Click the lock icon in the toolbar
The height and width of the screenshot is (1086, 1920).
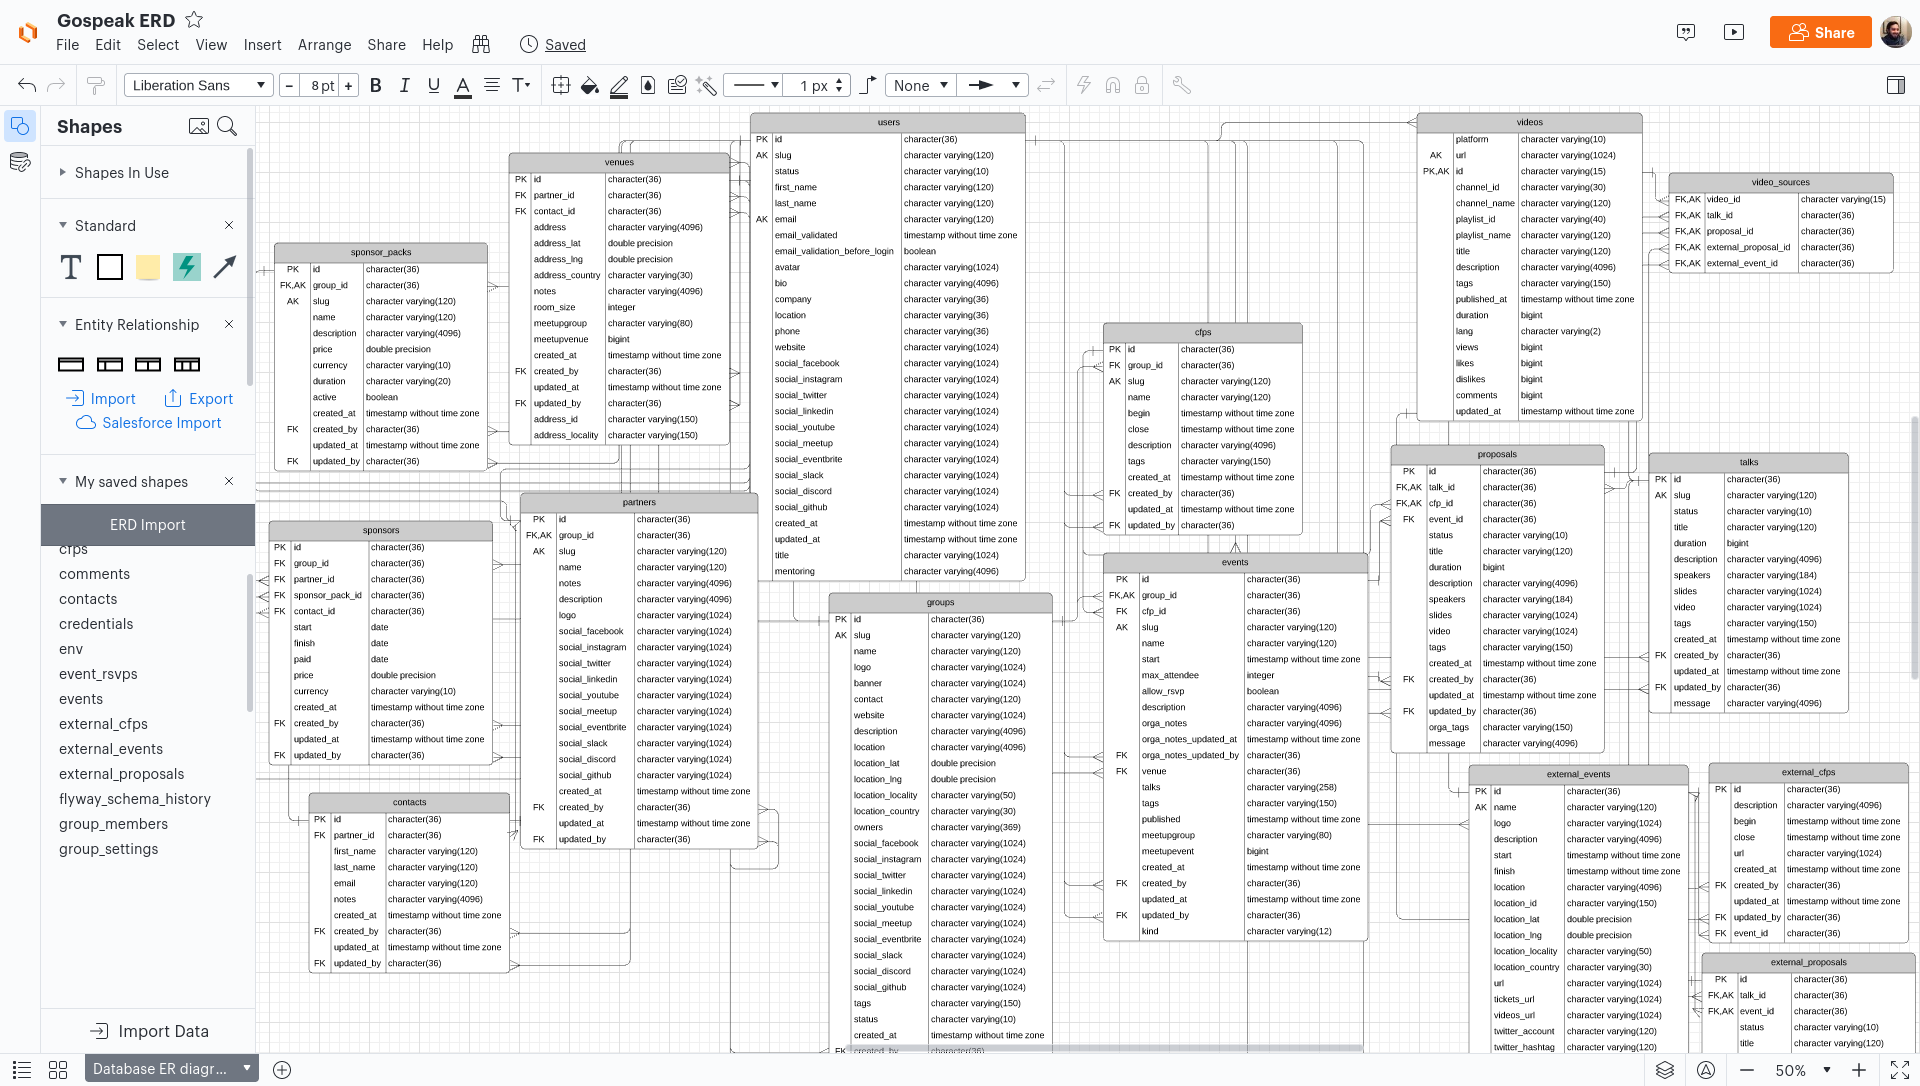click(1142, 85)
